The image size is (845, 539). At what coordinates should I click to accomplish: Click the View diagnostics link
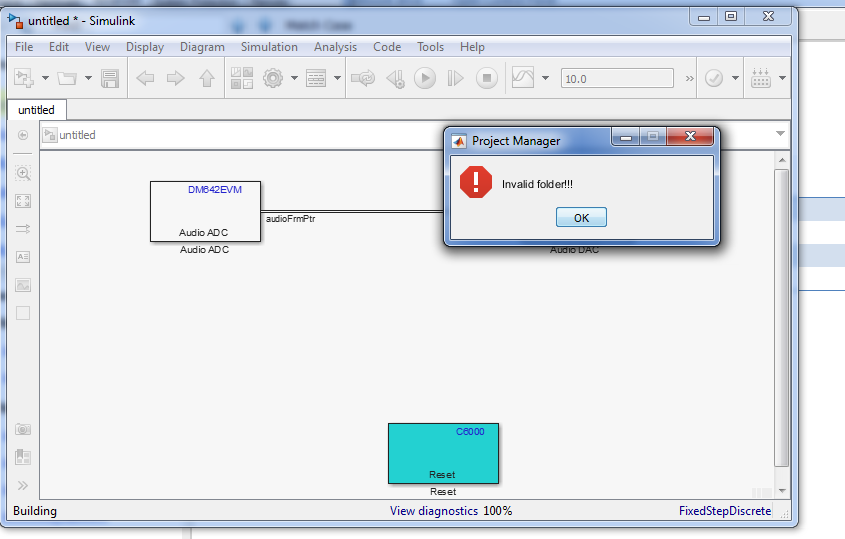[434, 510]
